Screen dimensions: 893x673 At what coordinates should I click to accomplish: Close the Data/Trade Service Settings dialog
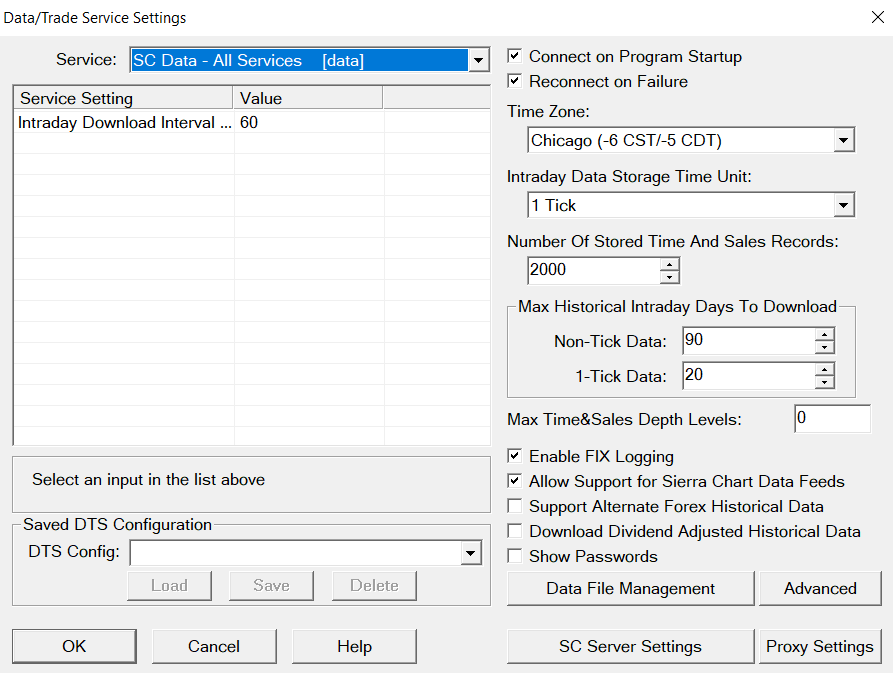(x=878, y=17)
